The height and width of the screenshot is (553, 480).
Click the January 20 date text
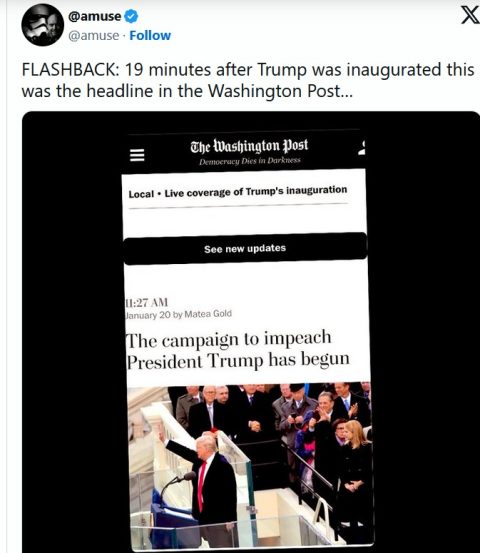pyautogui.click(x=148, y=315)
